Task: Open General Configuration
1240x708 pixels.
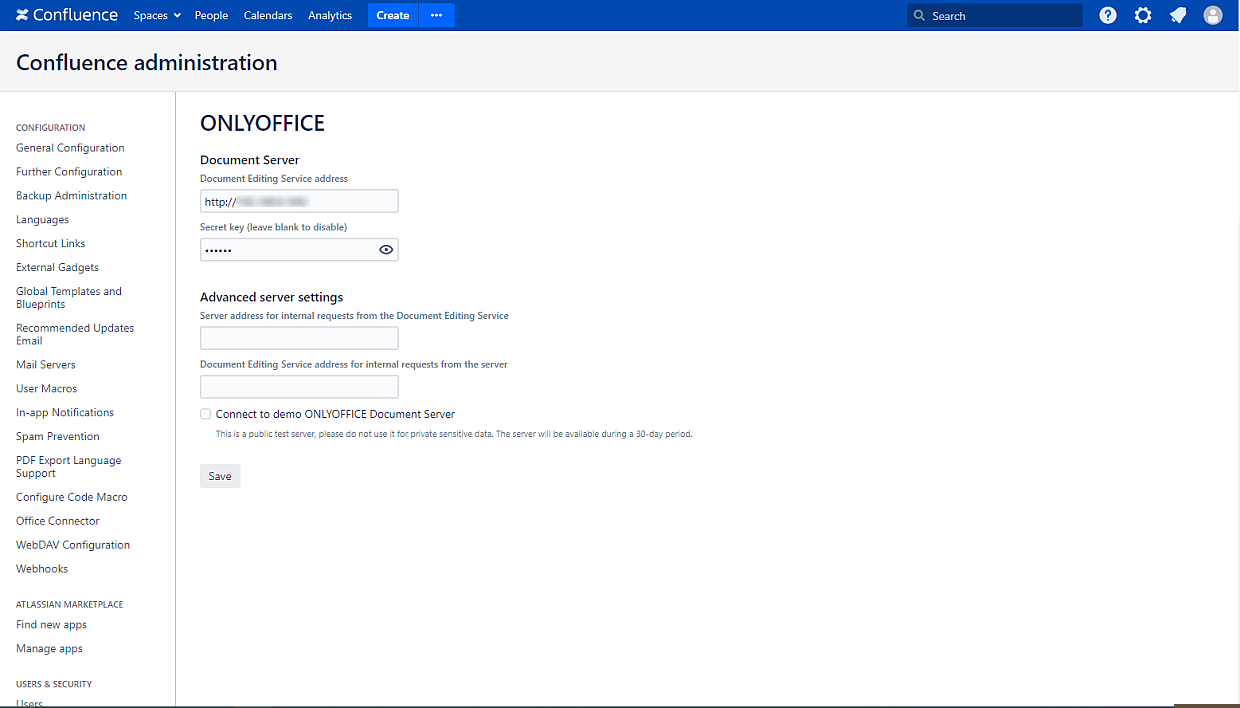Action: 70,148
